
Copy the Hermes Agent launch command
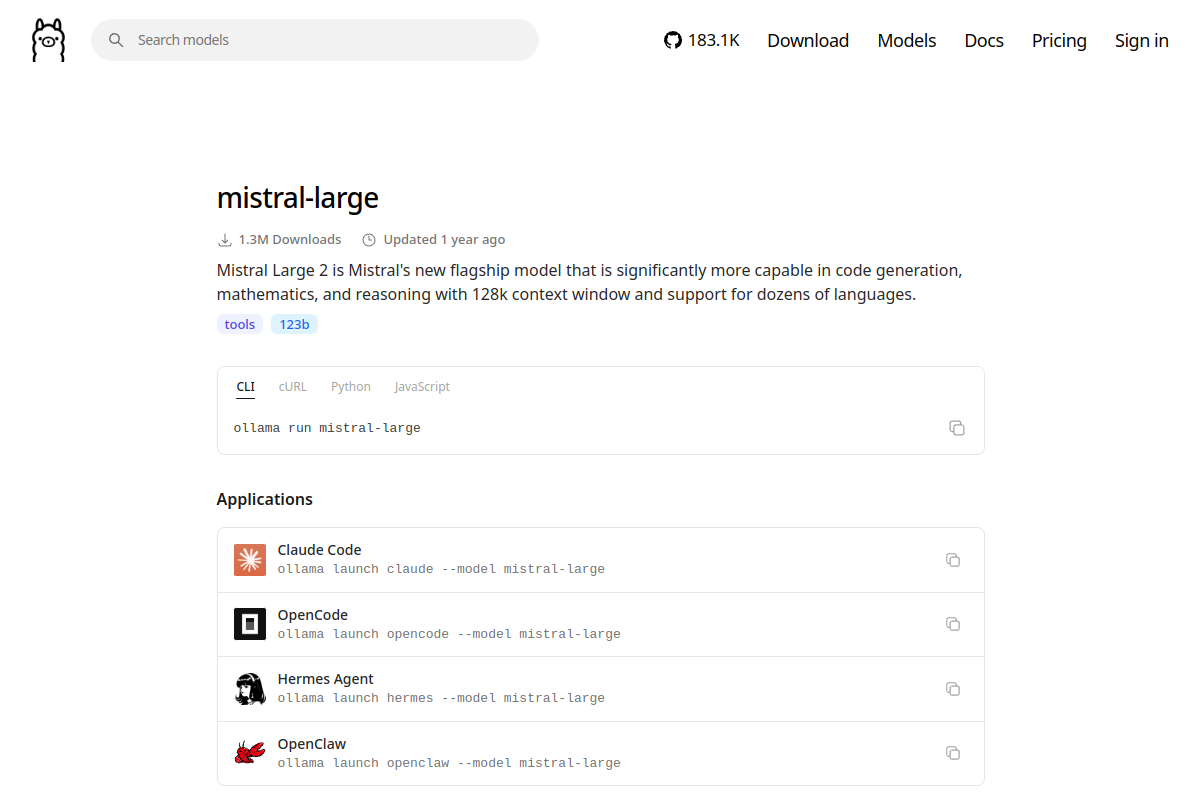[953, 689]
